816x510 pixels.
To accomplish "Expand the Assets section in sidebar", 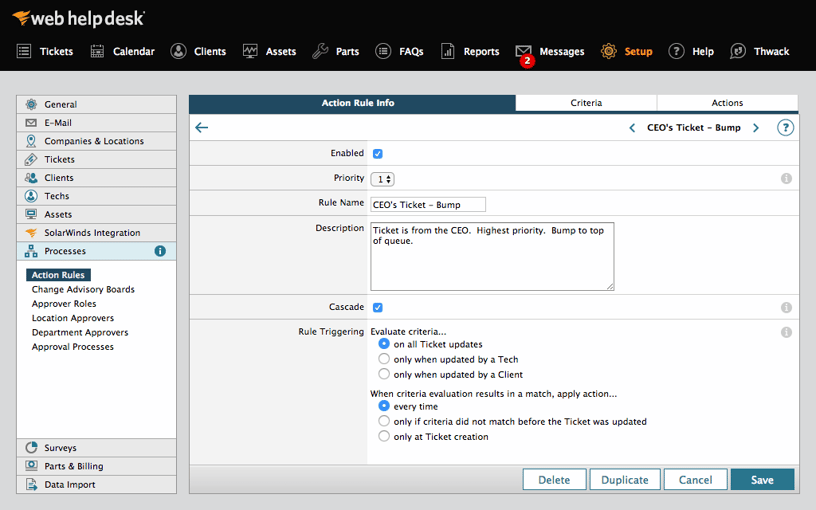I will [x=96, y=214].
